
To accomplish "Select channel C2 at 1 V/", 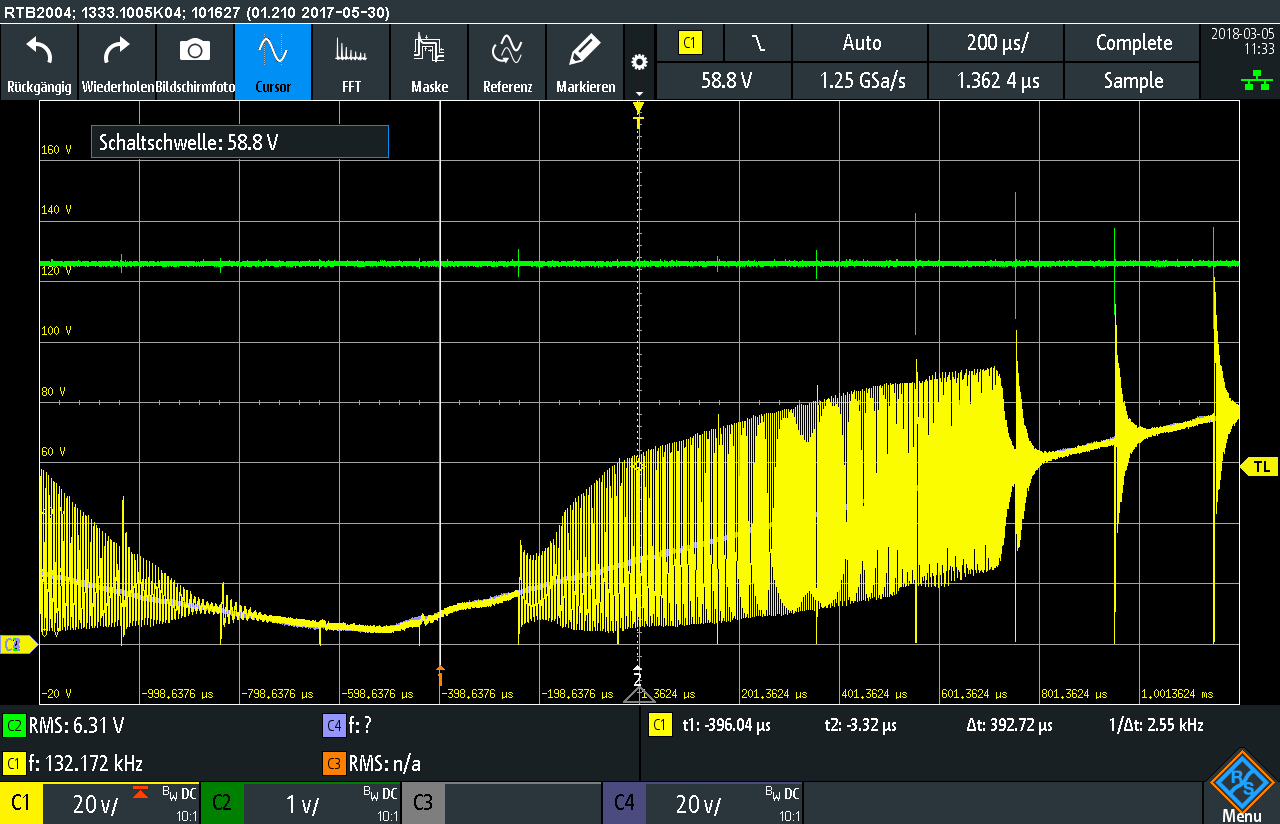I will coord(301,803).
